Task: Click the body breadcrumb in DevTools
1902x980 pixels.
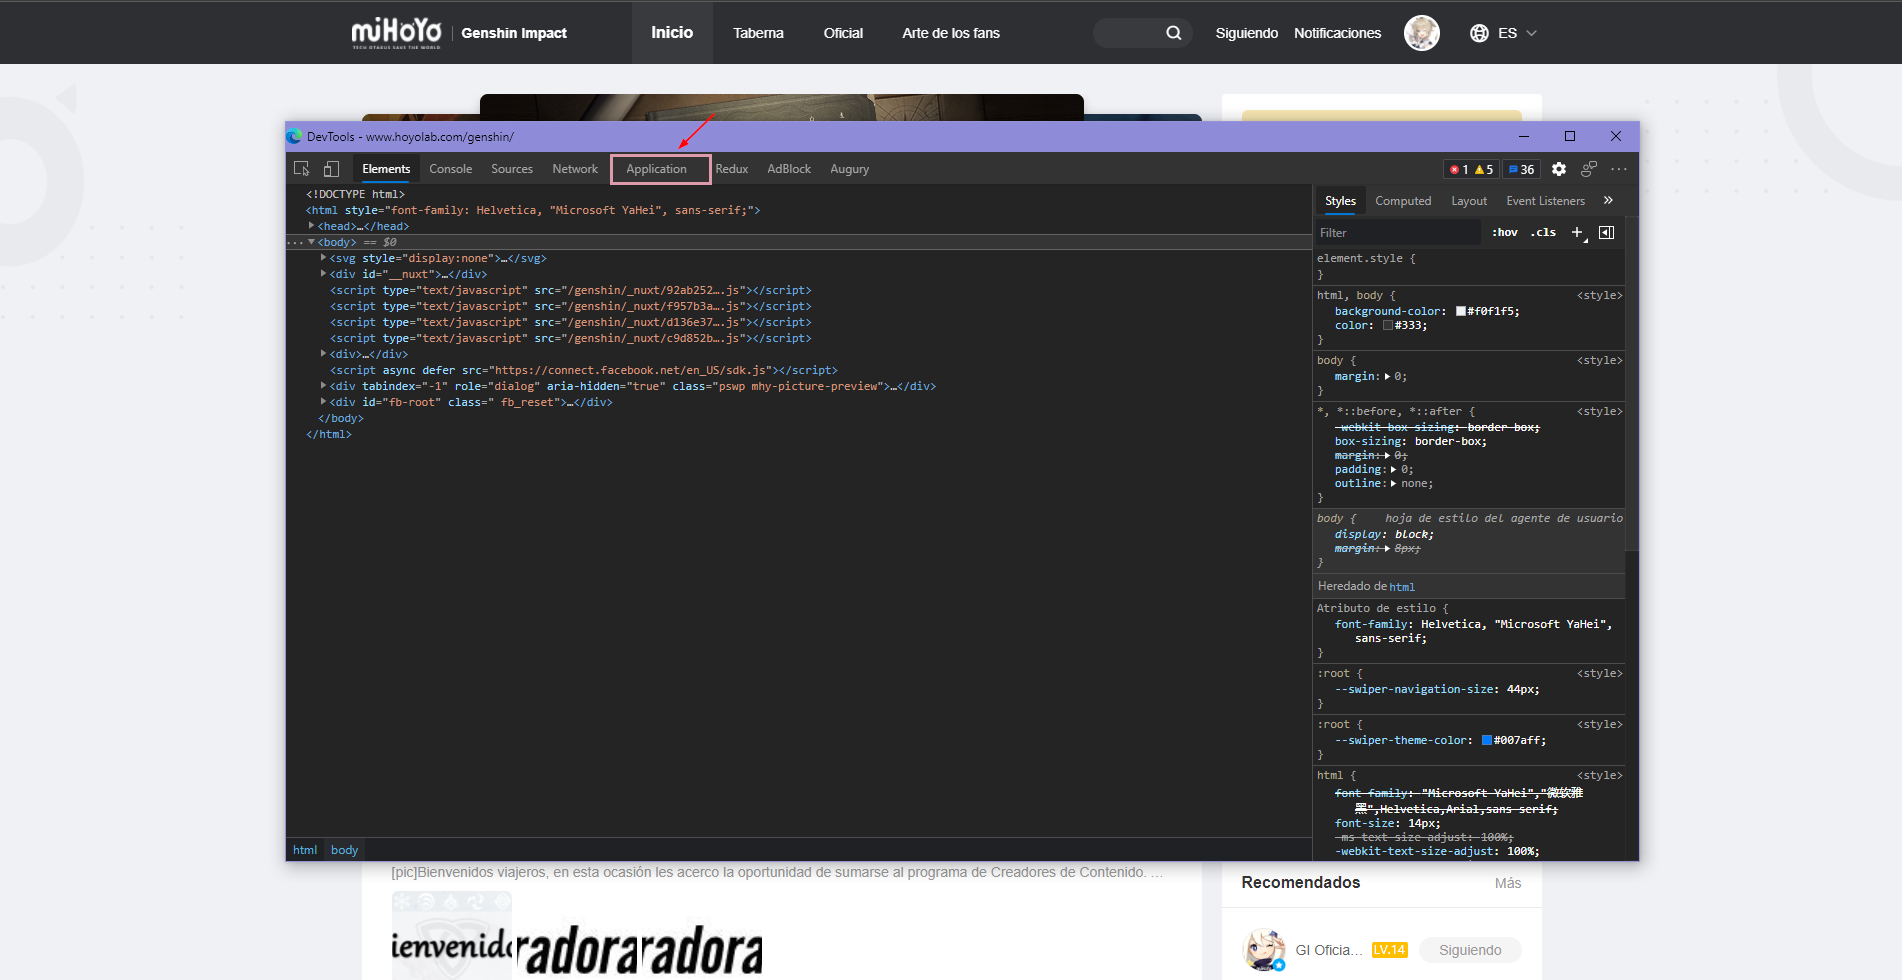Action: click(x=345, y=850)
